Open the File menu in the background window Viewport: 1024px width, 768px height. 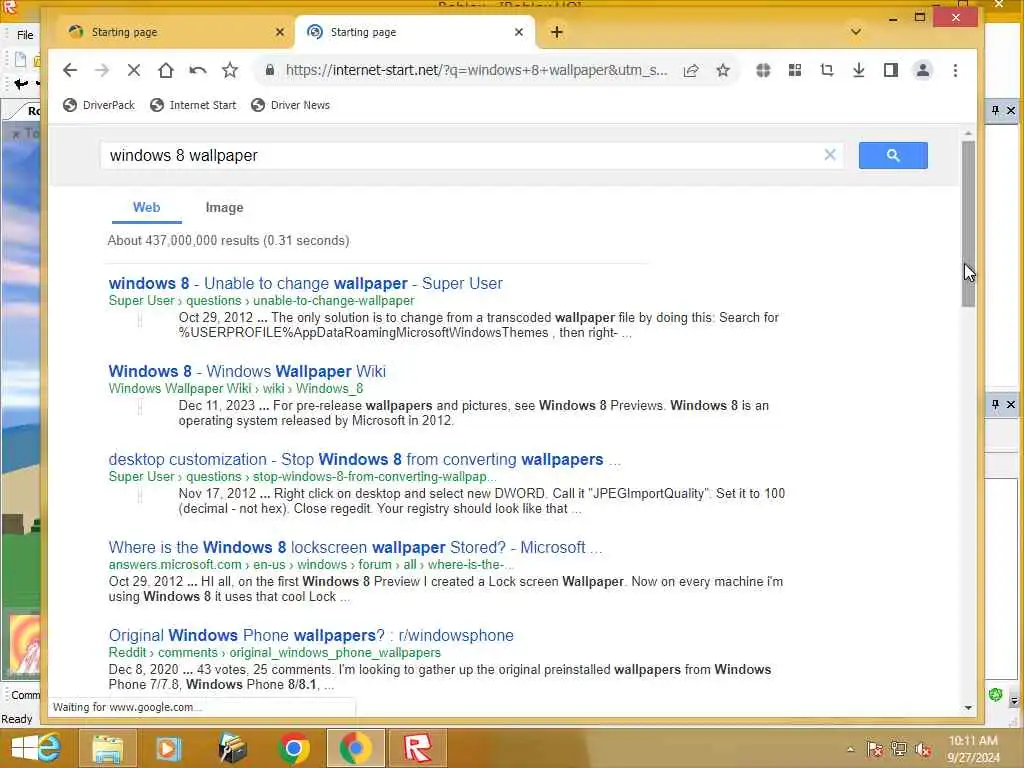25,35
